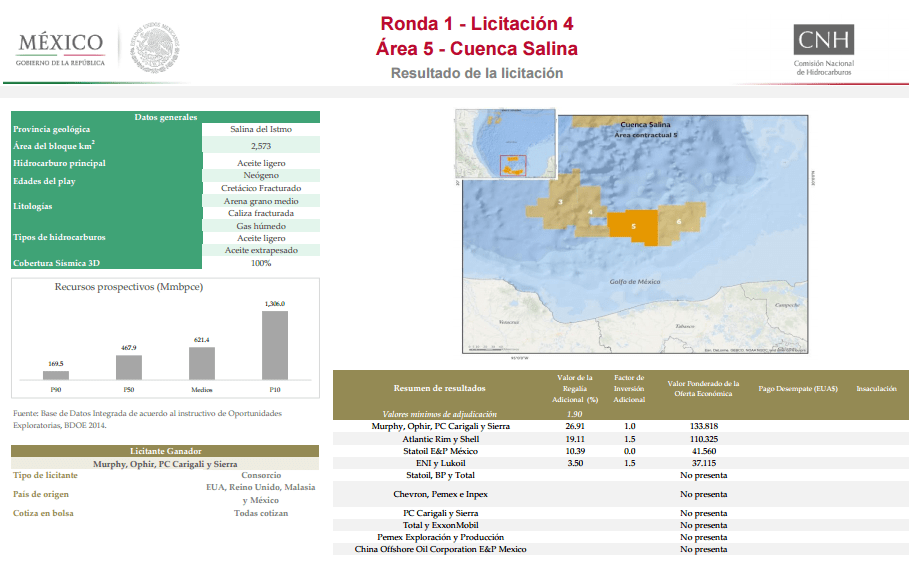
Task: Click the 'Tipo de licitante' label
Action: pyautogui.click(x=45, y=475)
